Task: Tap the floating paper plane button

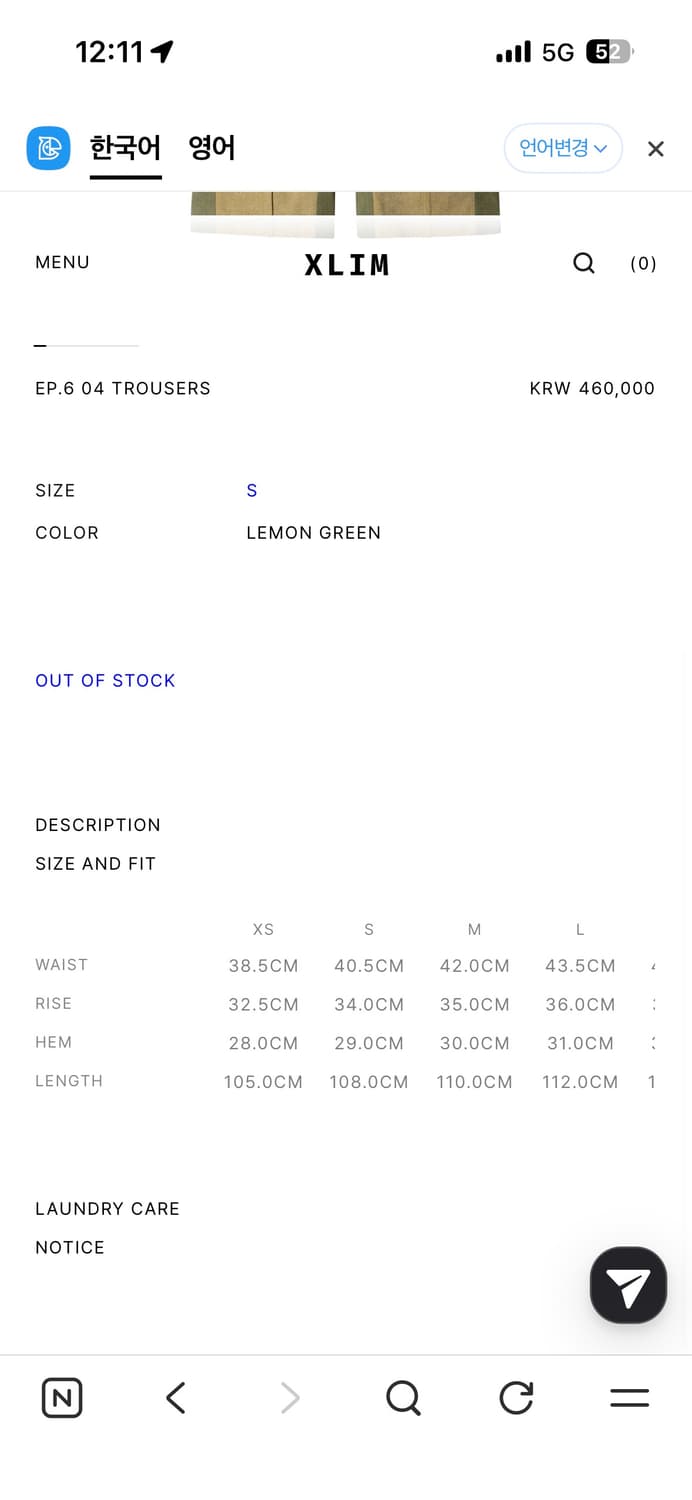Action: pyautogui.click(x=628, y=1285)
